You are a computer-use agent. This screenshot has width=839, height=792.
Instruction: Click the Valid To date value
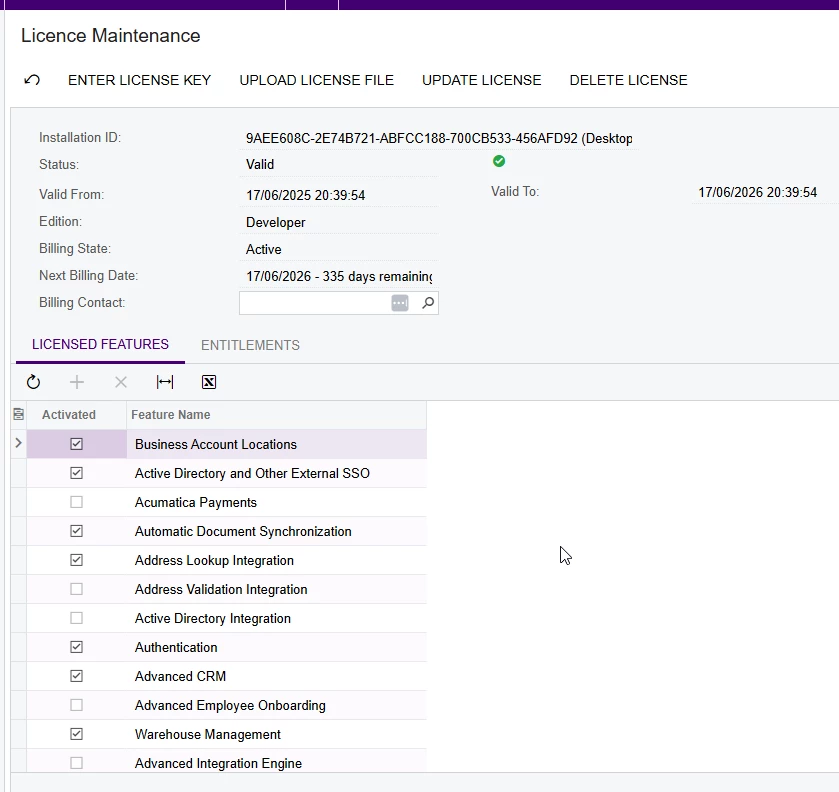757,193
